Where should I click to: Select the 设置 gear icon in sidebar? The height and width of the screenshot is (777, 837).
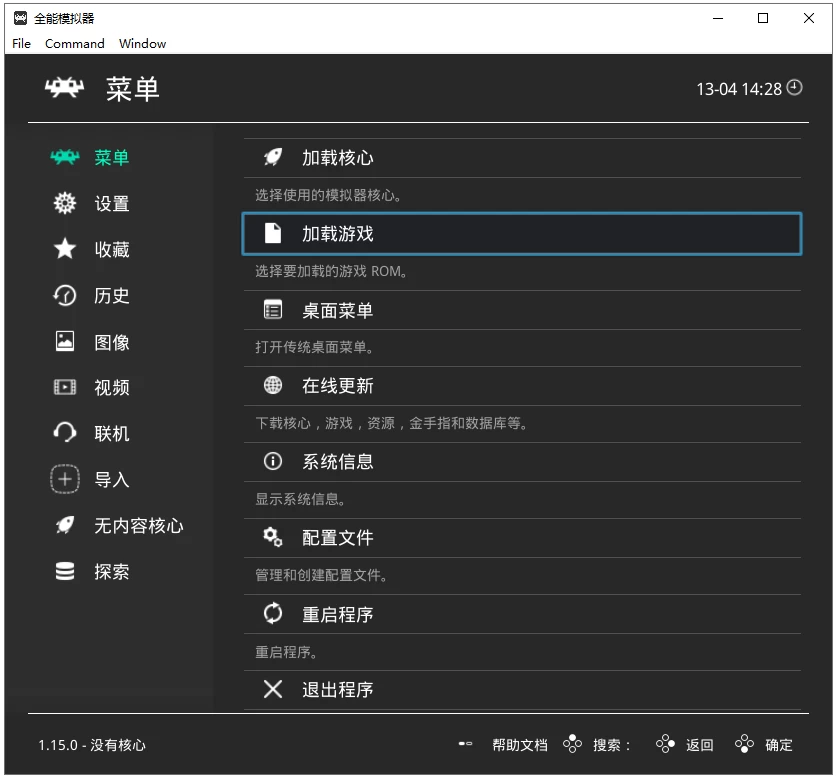pos(64,203)
